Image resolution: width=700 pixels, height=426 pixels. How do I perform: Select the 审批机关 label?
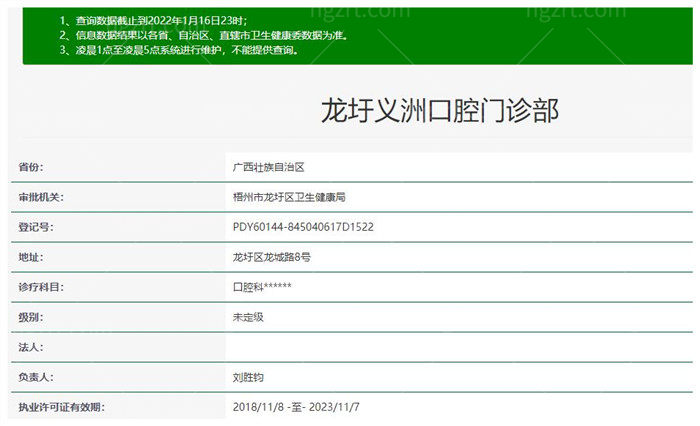click(x=41, y=197)
